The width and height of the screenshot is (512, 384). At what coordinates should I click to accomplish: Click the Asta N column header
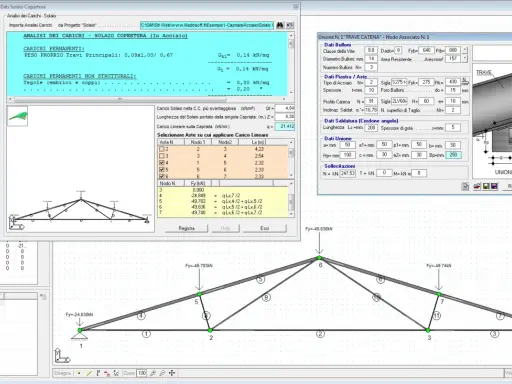click(x=171, y=142)
